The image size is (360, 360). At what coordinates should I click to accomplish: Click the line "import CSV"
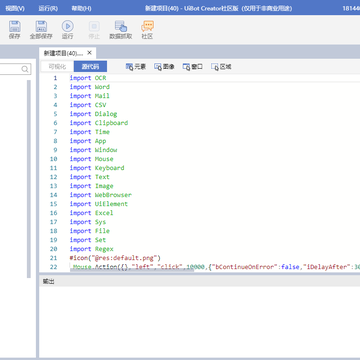(88, 105)
